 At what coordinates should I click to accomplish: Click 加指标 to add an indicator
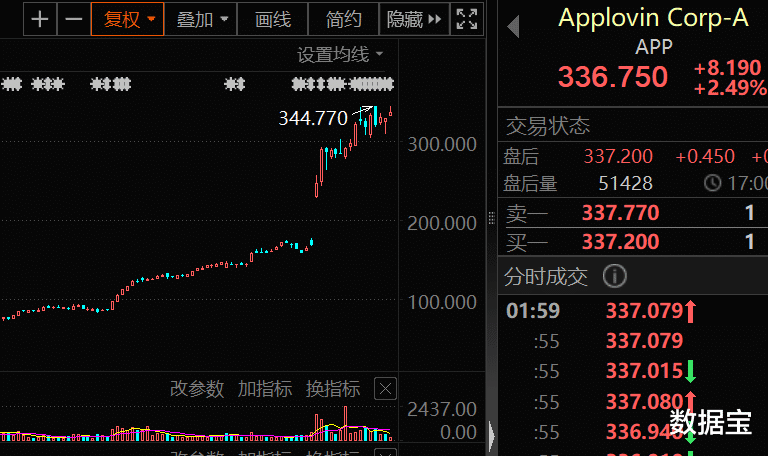tap(264, 389)
